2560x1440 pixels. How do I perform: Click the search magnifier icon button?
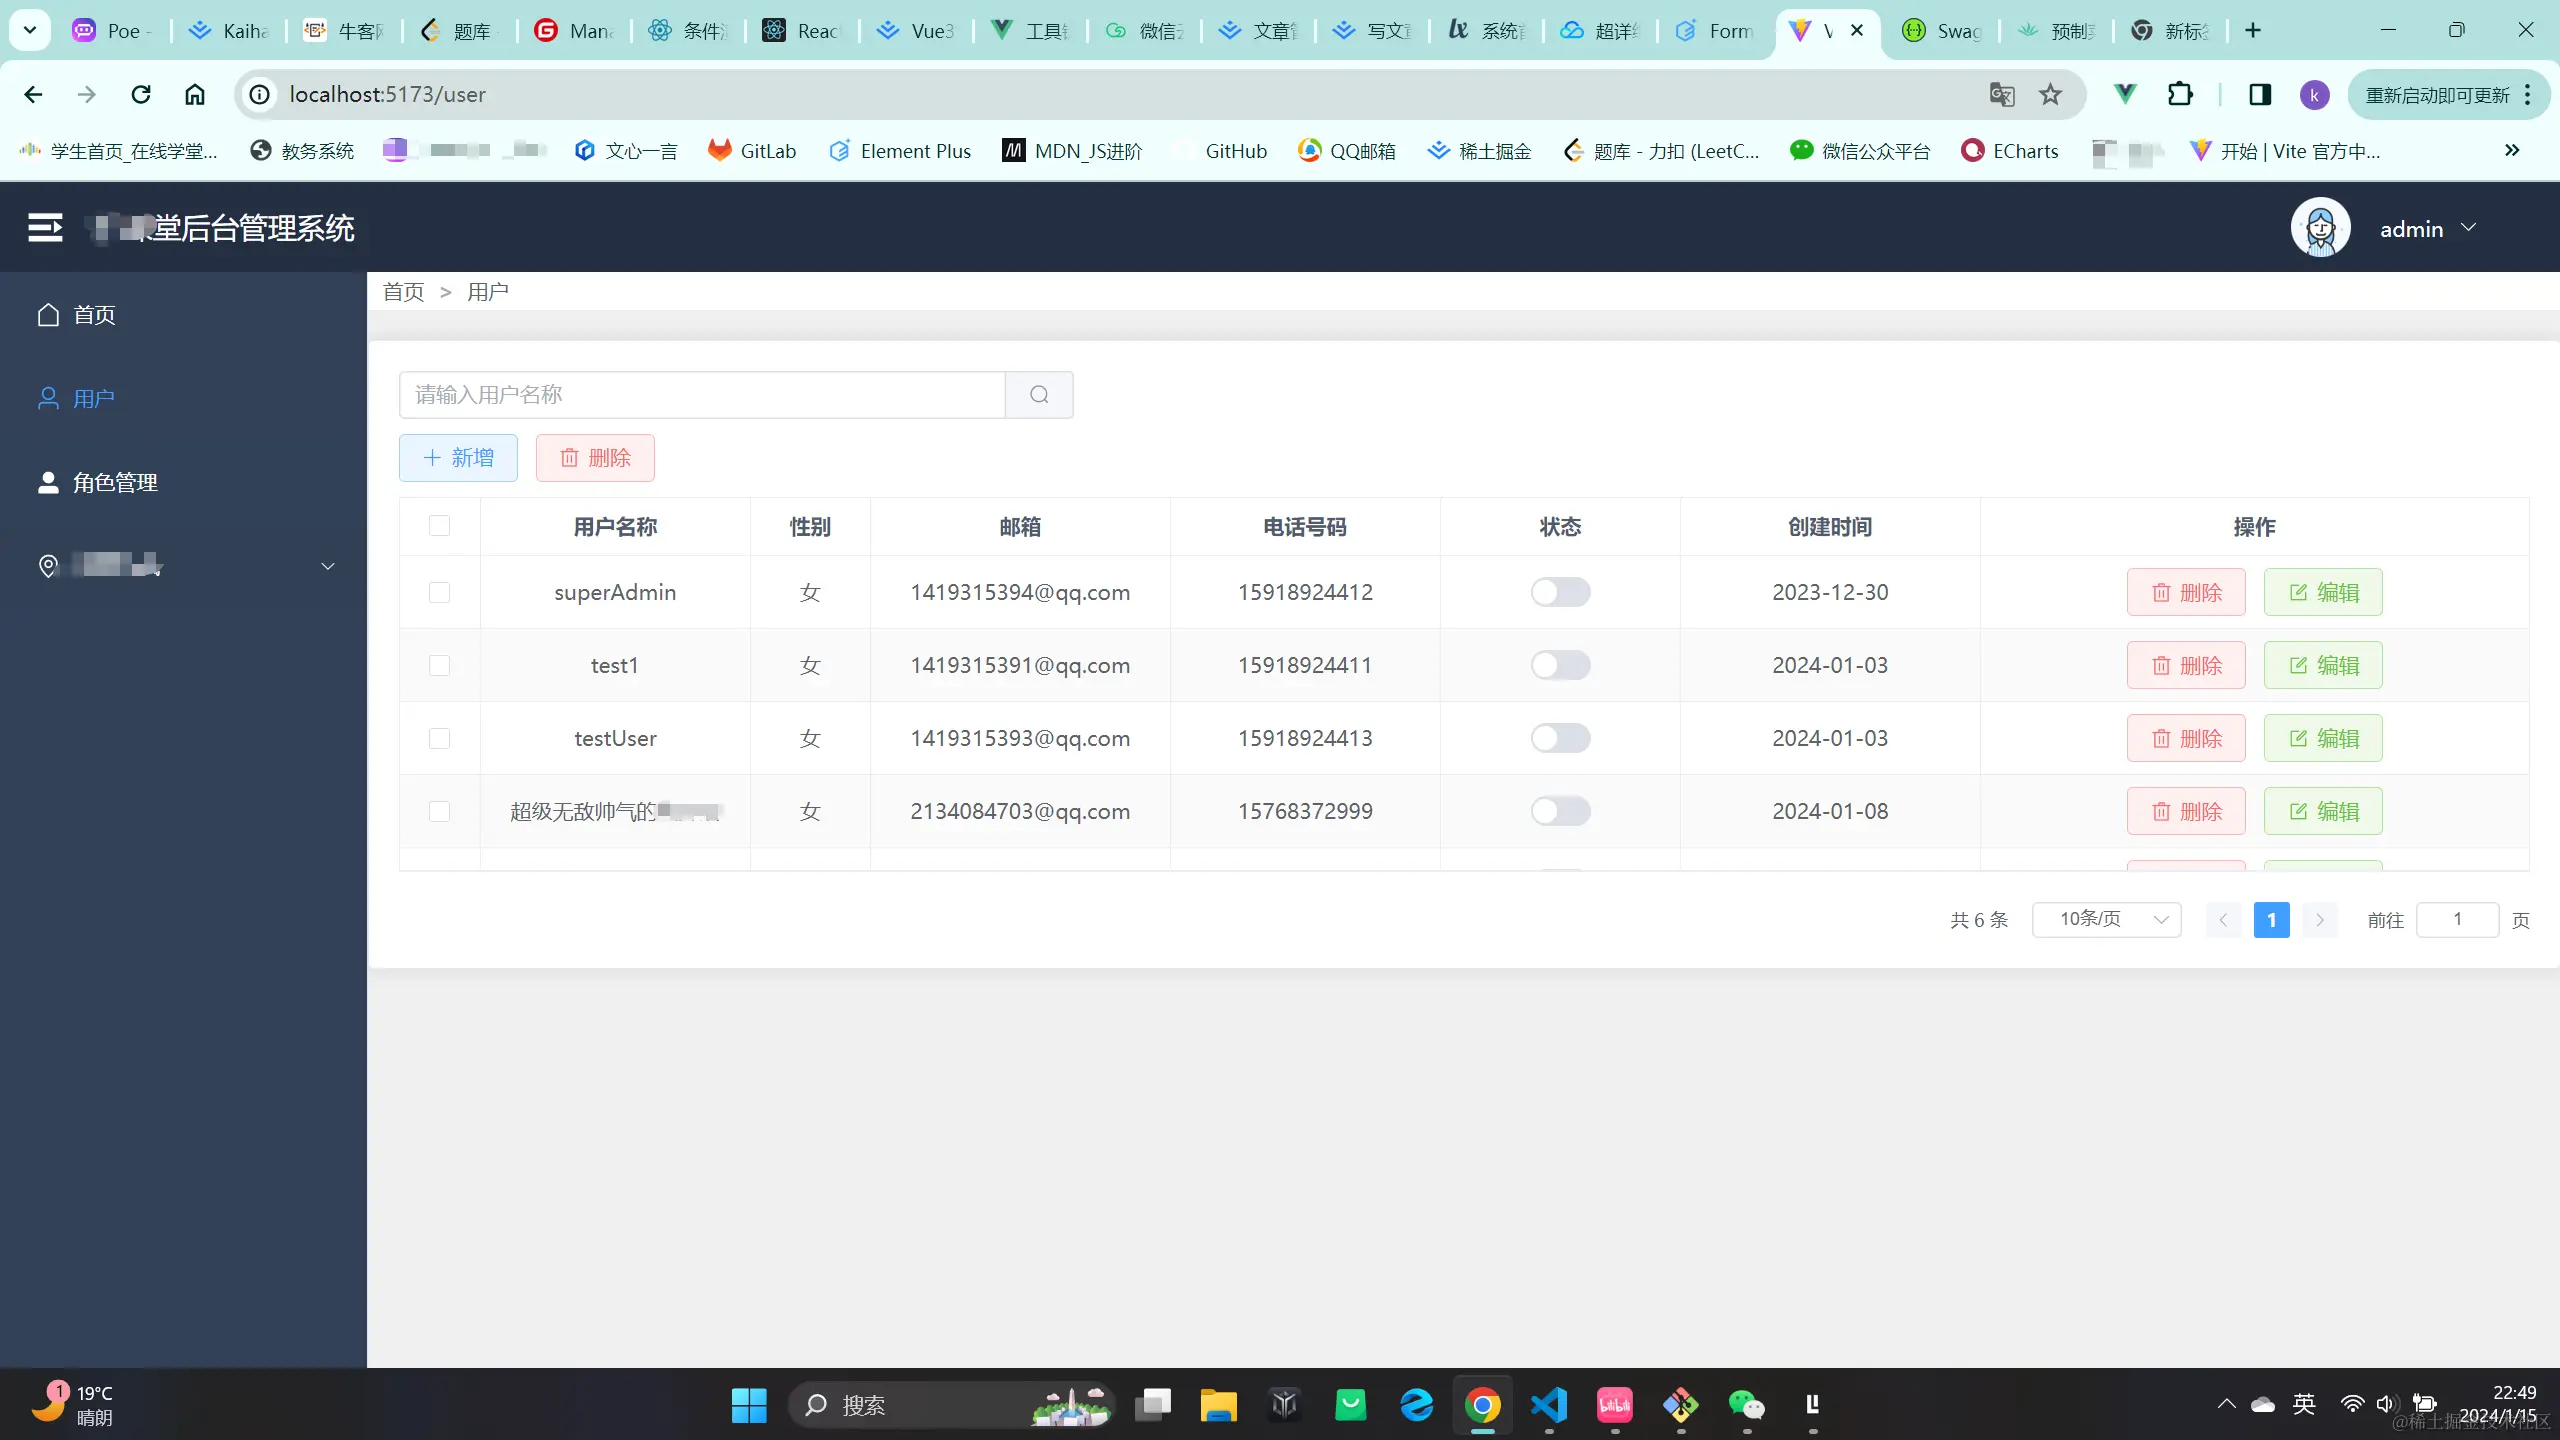point(1039,395)
